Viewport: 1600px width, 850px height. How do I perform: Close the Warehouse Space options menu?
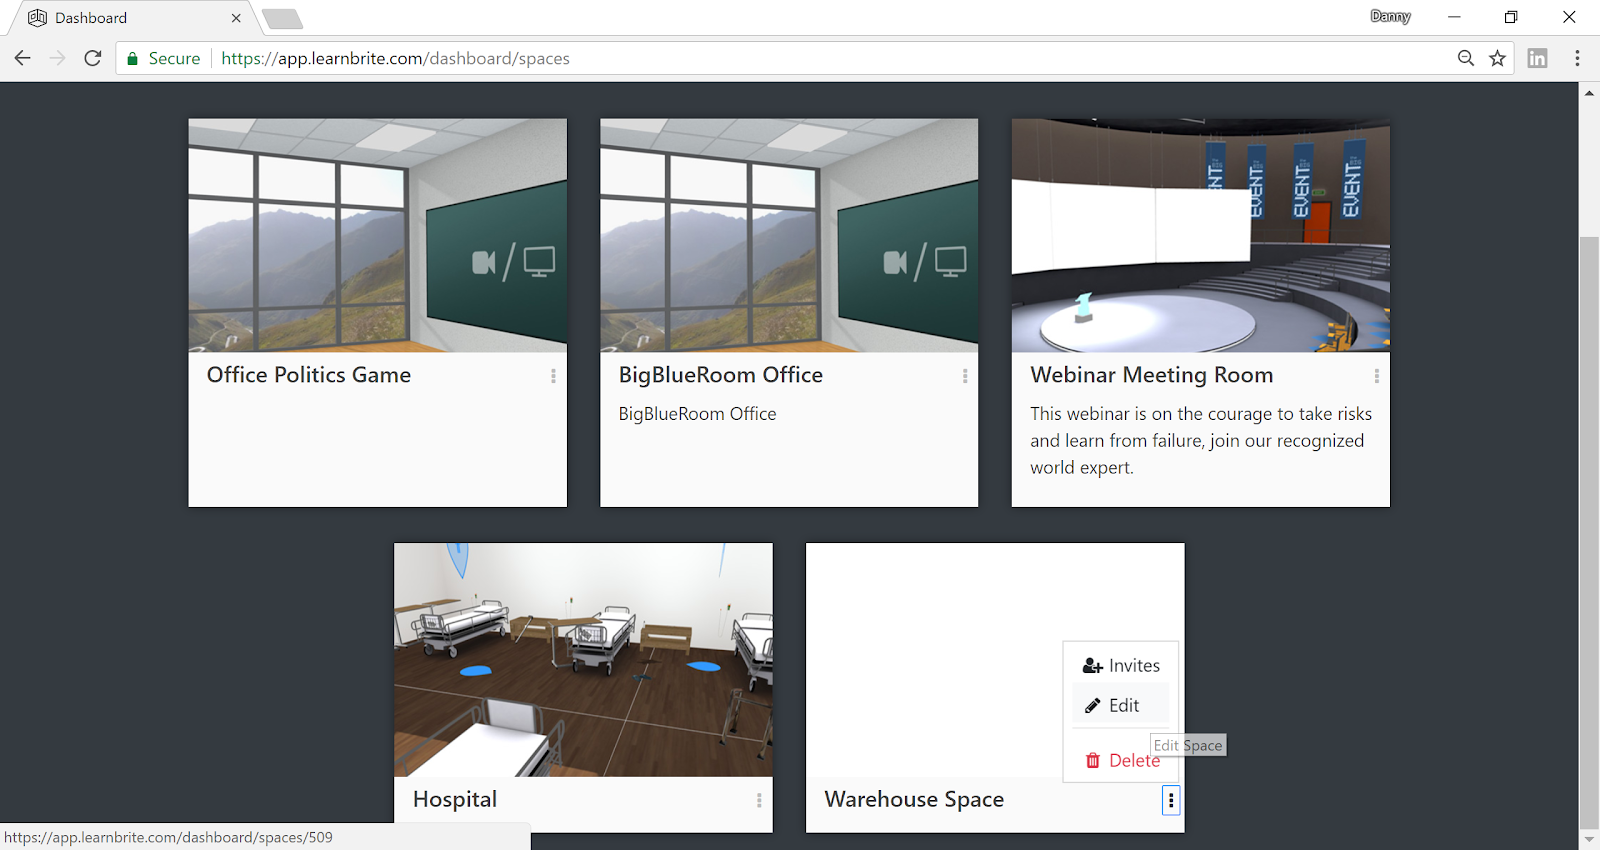(x=1171, y=800)
